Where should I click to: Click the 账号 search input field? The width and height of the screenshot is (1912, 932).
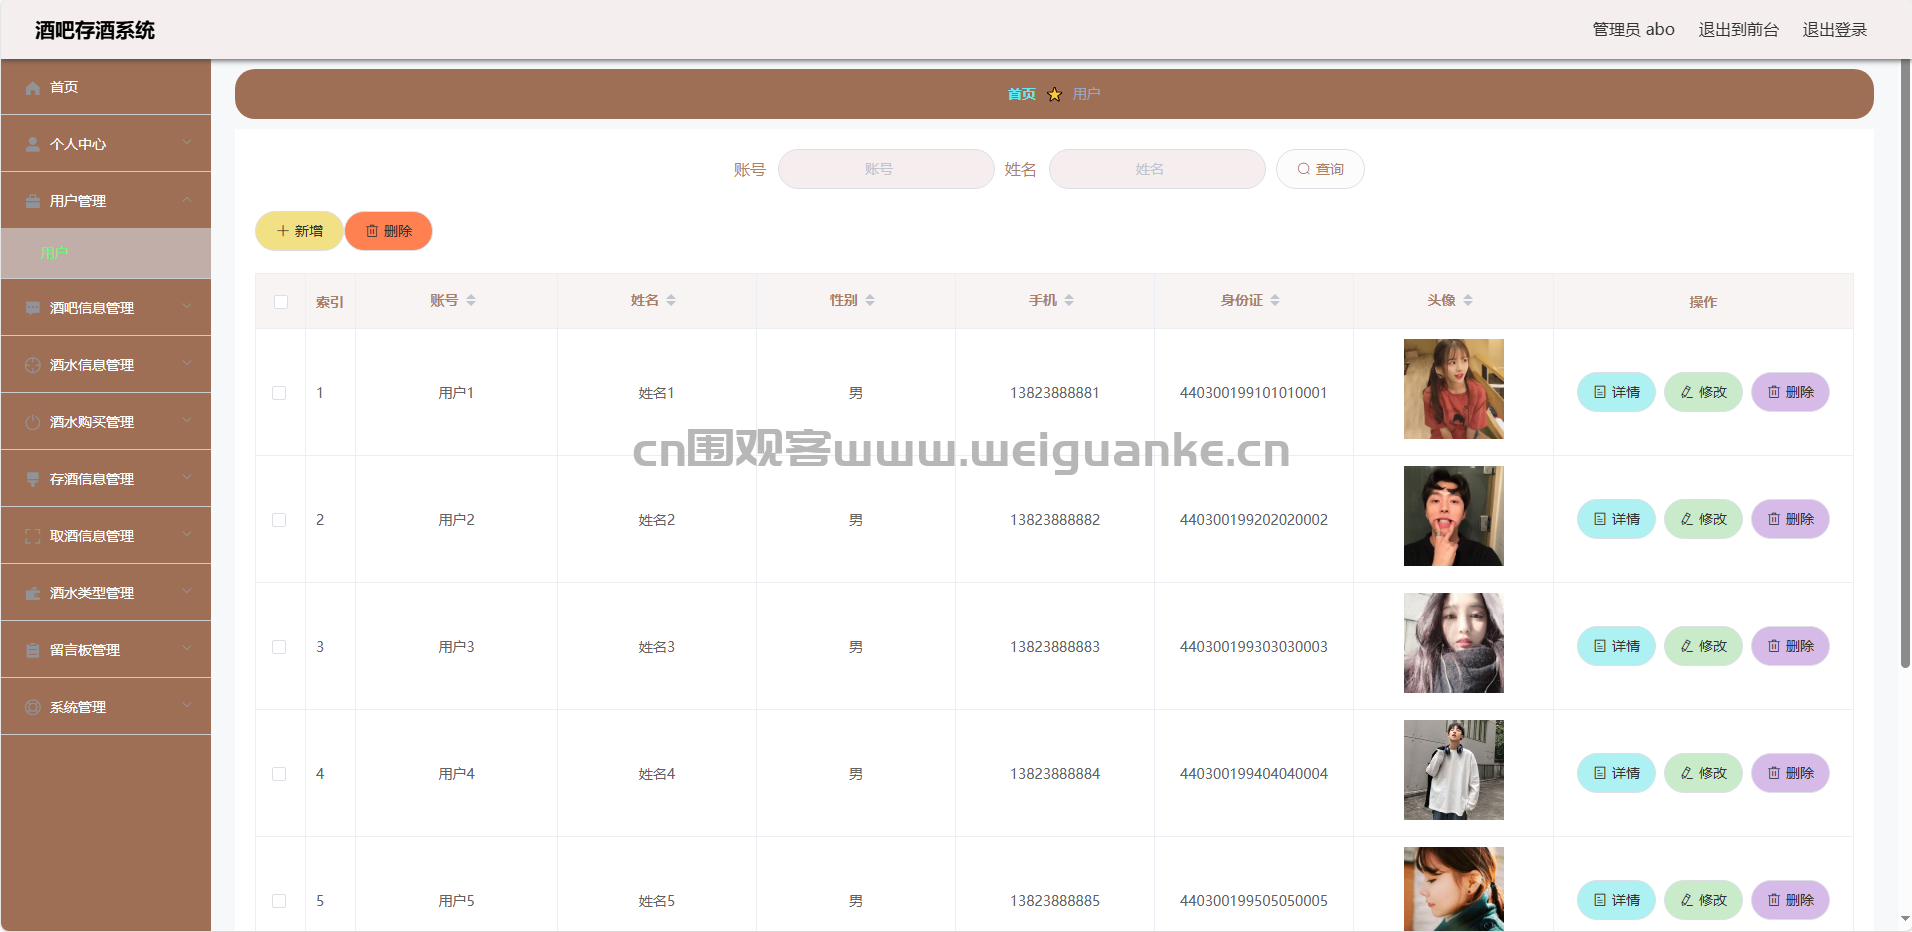(x=886, y=169)
